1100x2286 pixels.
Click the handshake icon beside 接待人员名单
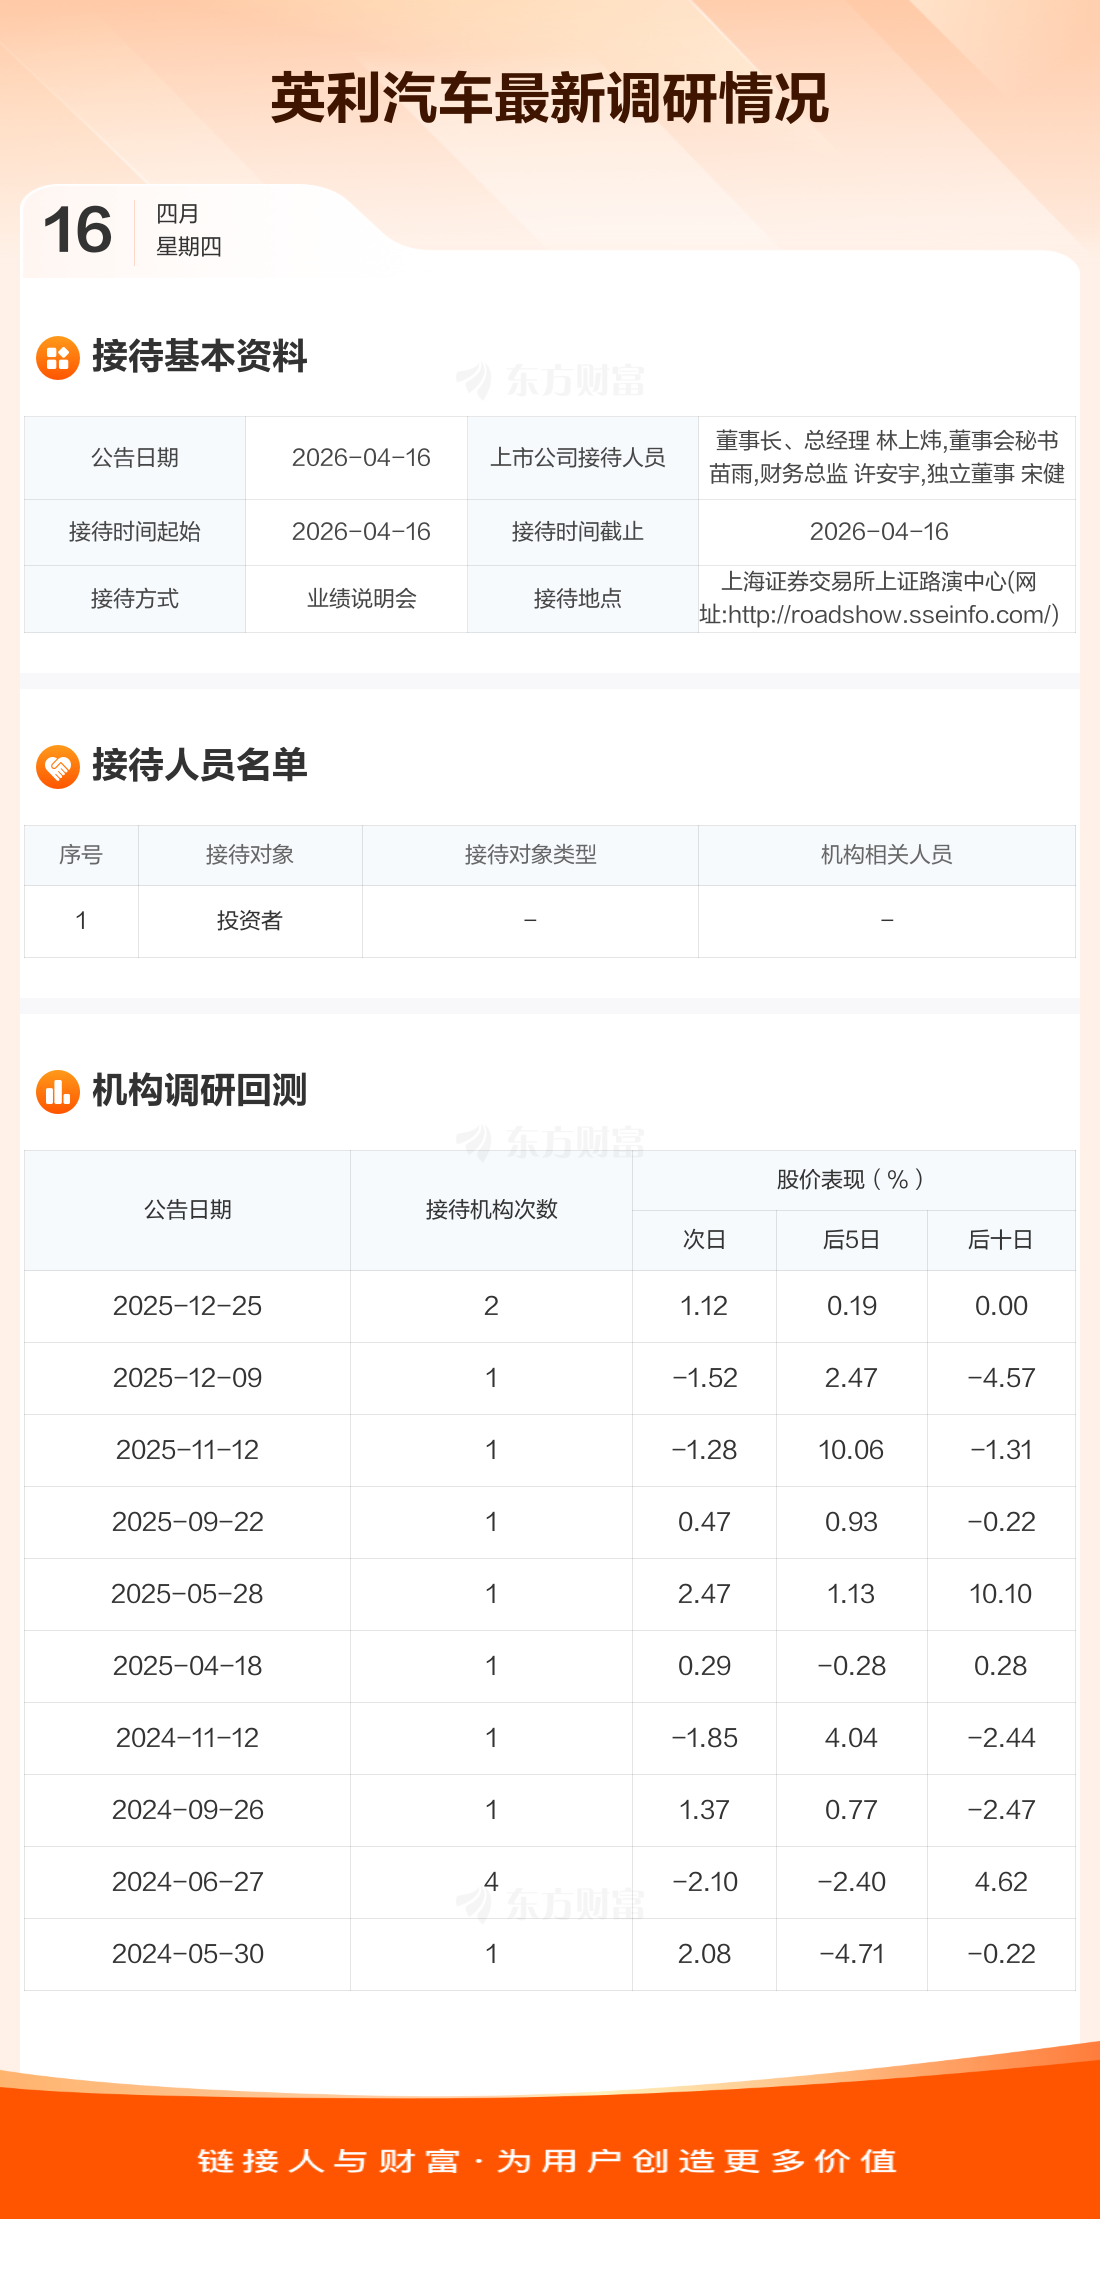pos(58,767)
